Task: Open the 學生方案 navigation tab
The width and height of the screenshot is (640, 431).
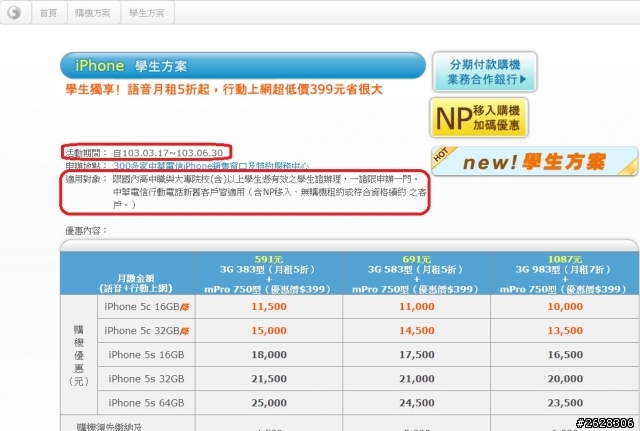Action: [x=147, y=13]
